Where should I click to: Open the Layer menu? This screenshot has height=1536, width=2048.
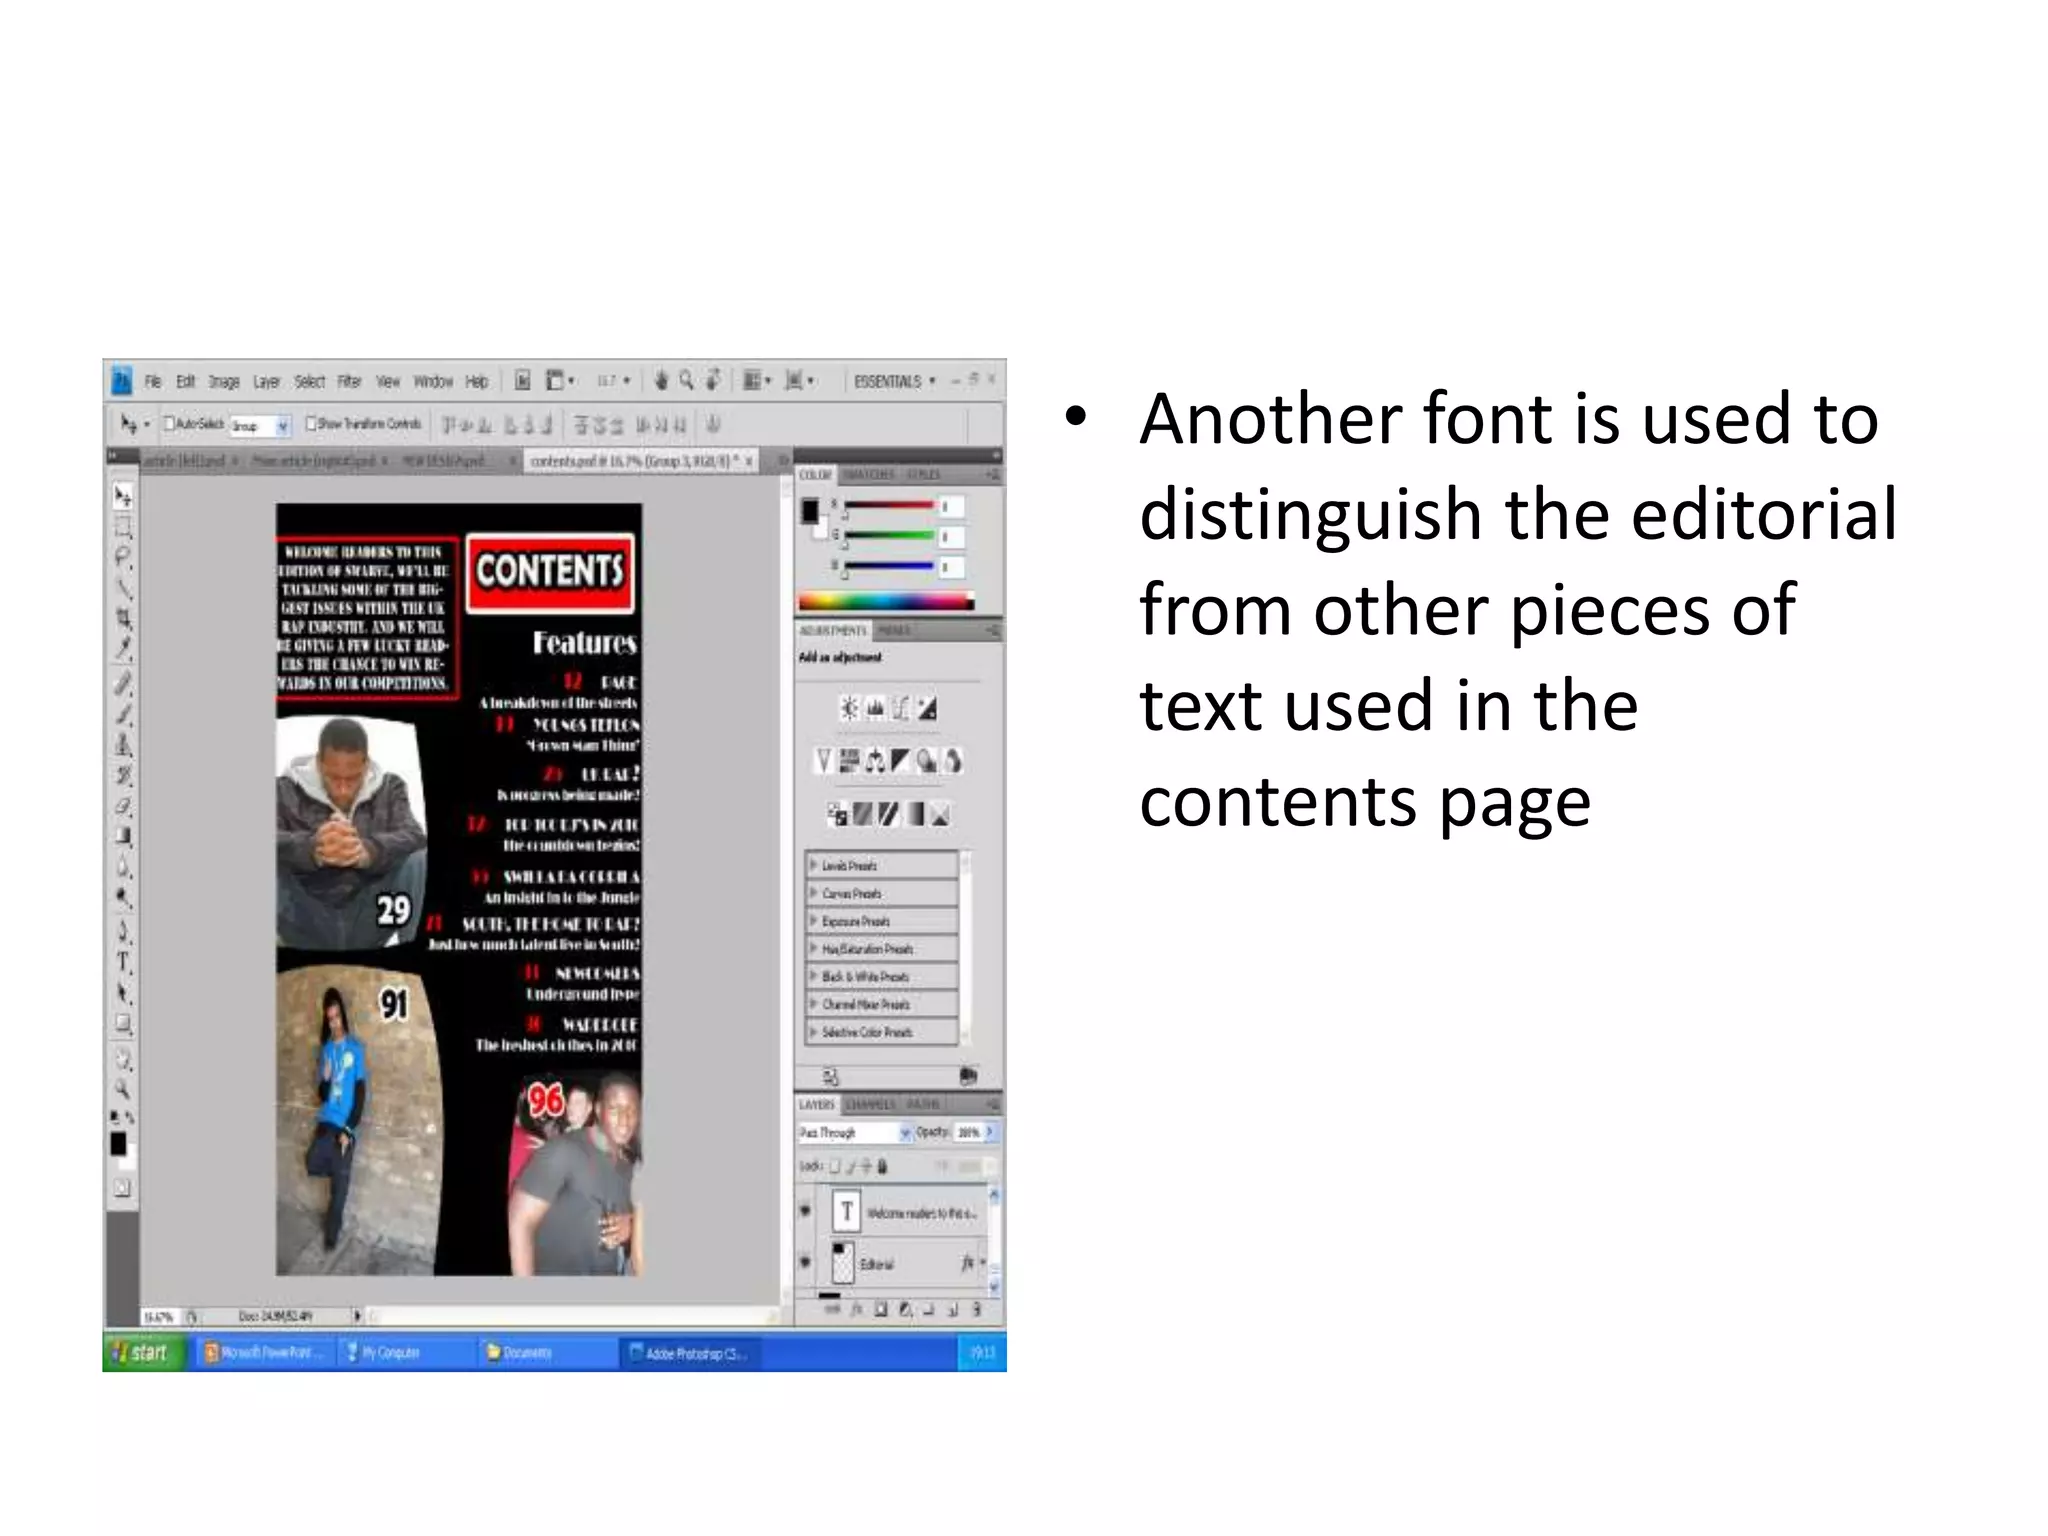266,381
